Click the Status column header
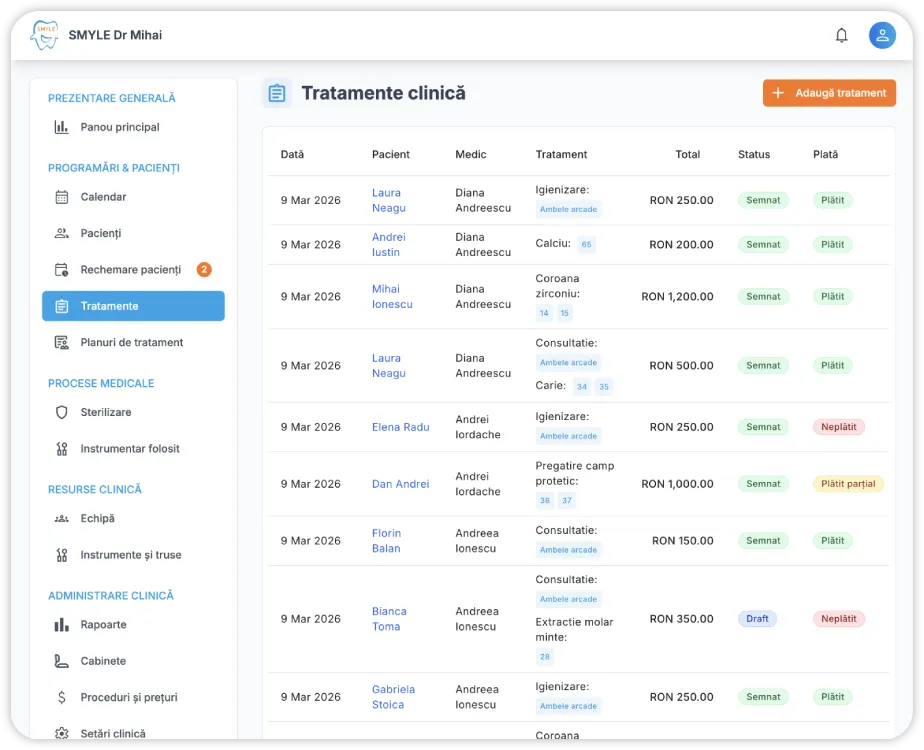 point(754,154)
